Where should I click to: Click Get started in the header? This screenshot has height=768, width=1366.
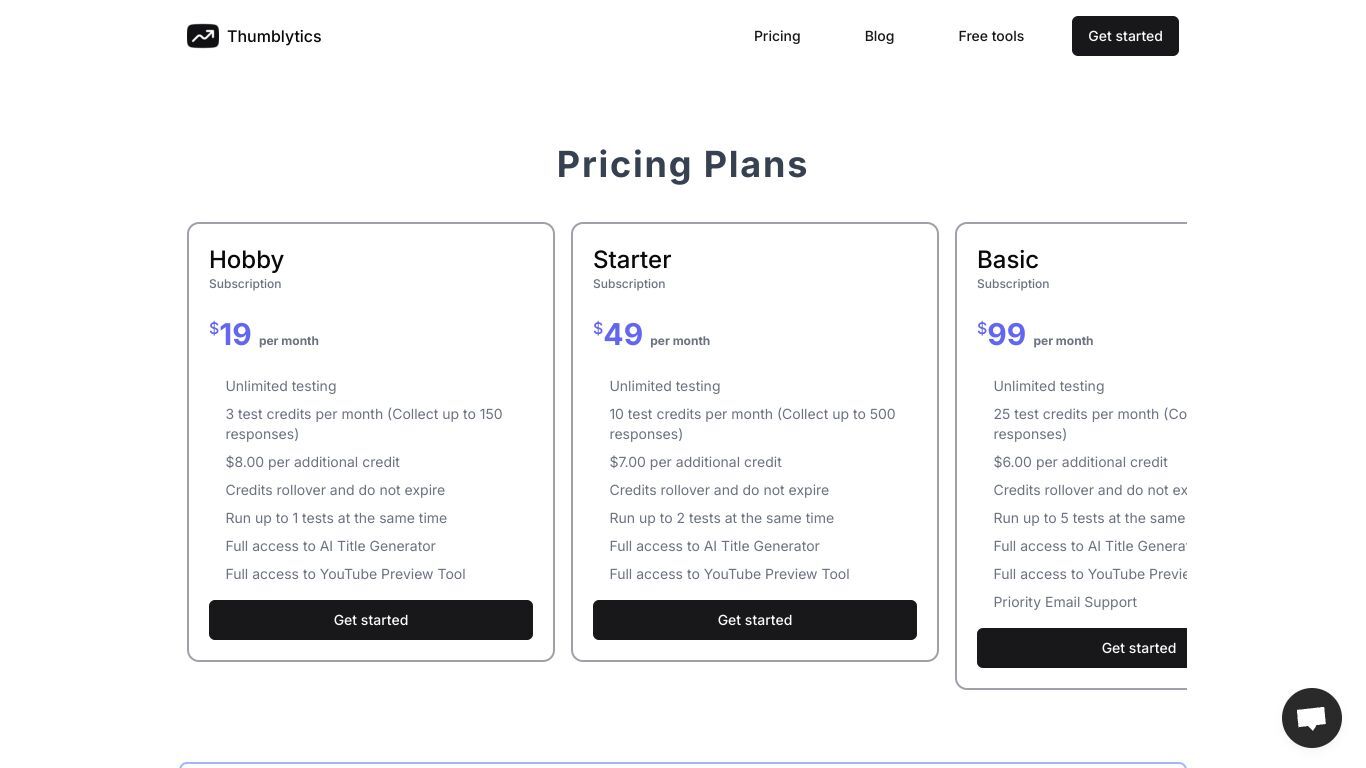(x=1125, y=36)
